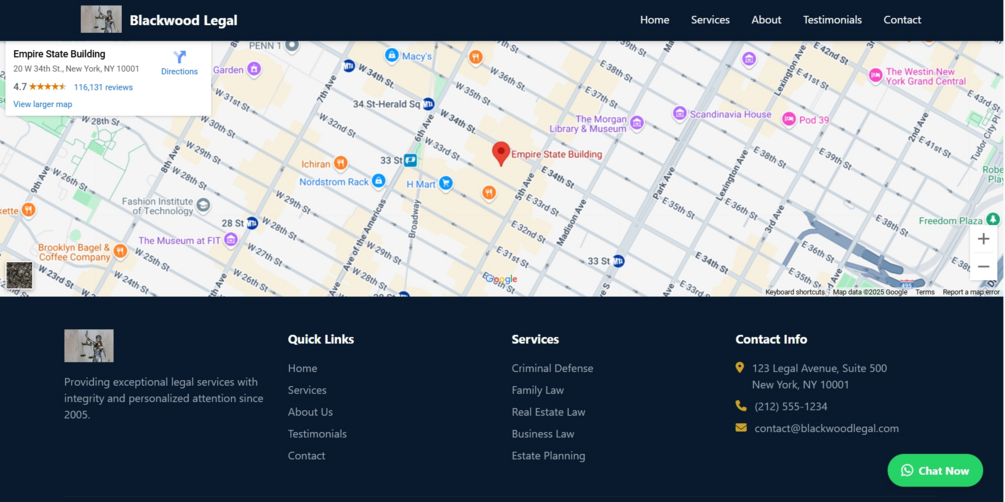Select the Scandinavia House marker icon
The width and height of the screenshot is (1005, 502).
[680, 113]
